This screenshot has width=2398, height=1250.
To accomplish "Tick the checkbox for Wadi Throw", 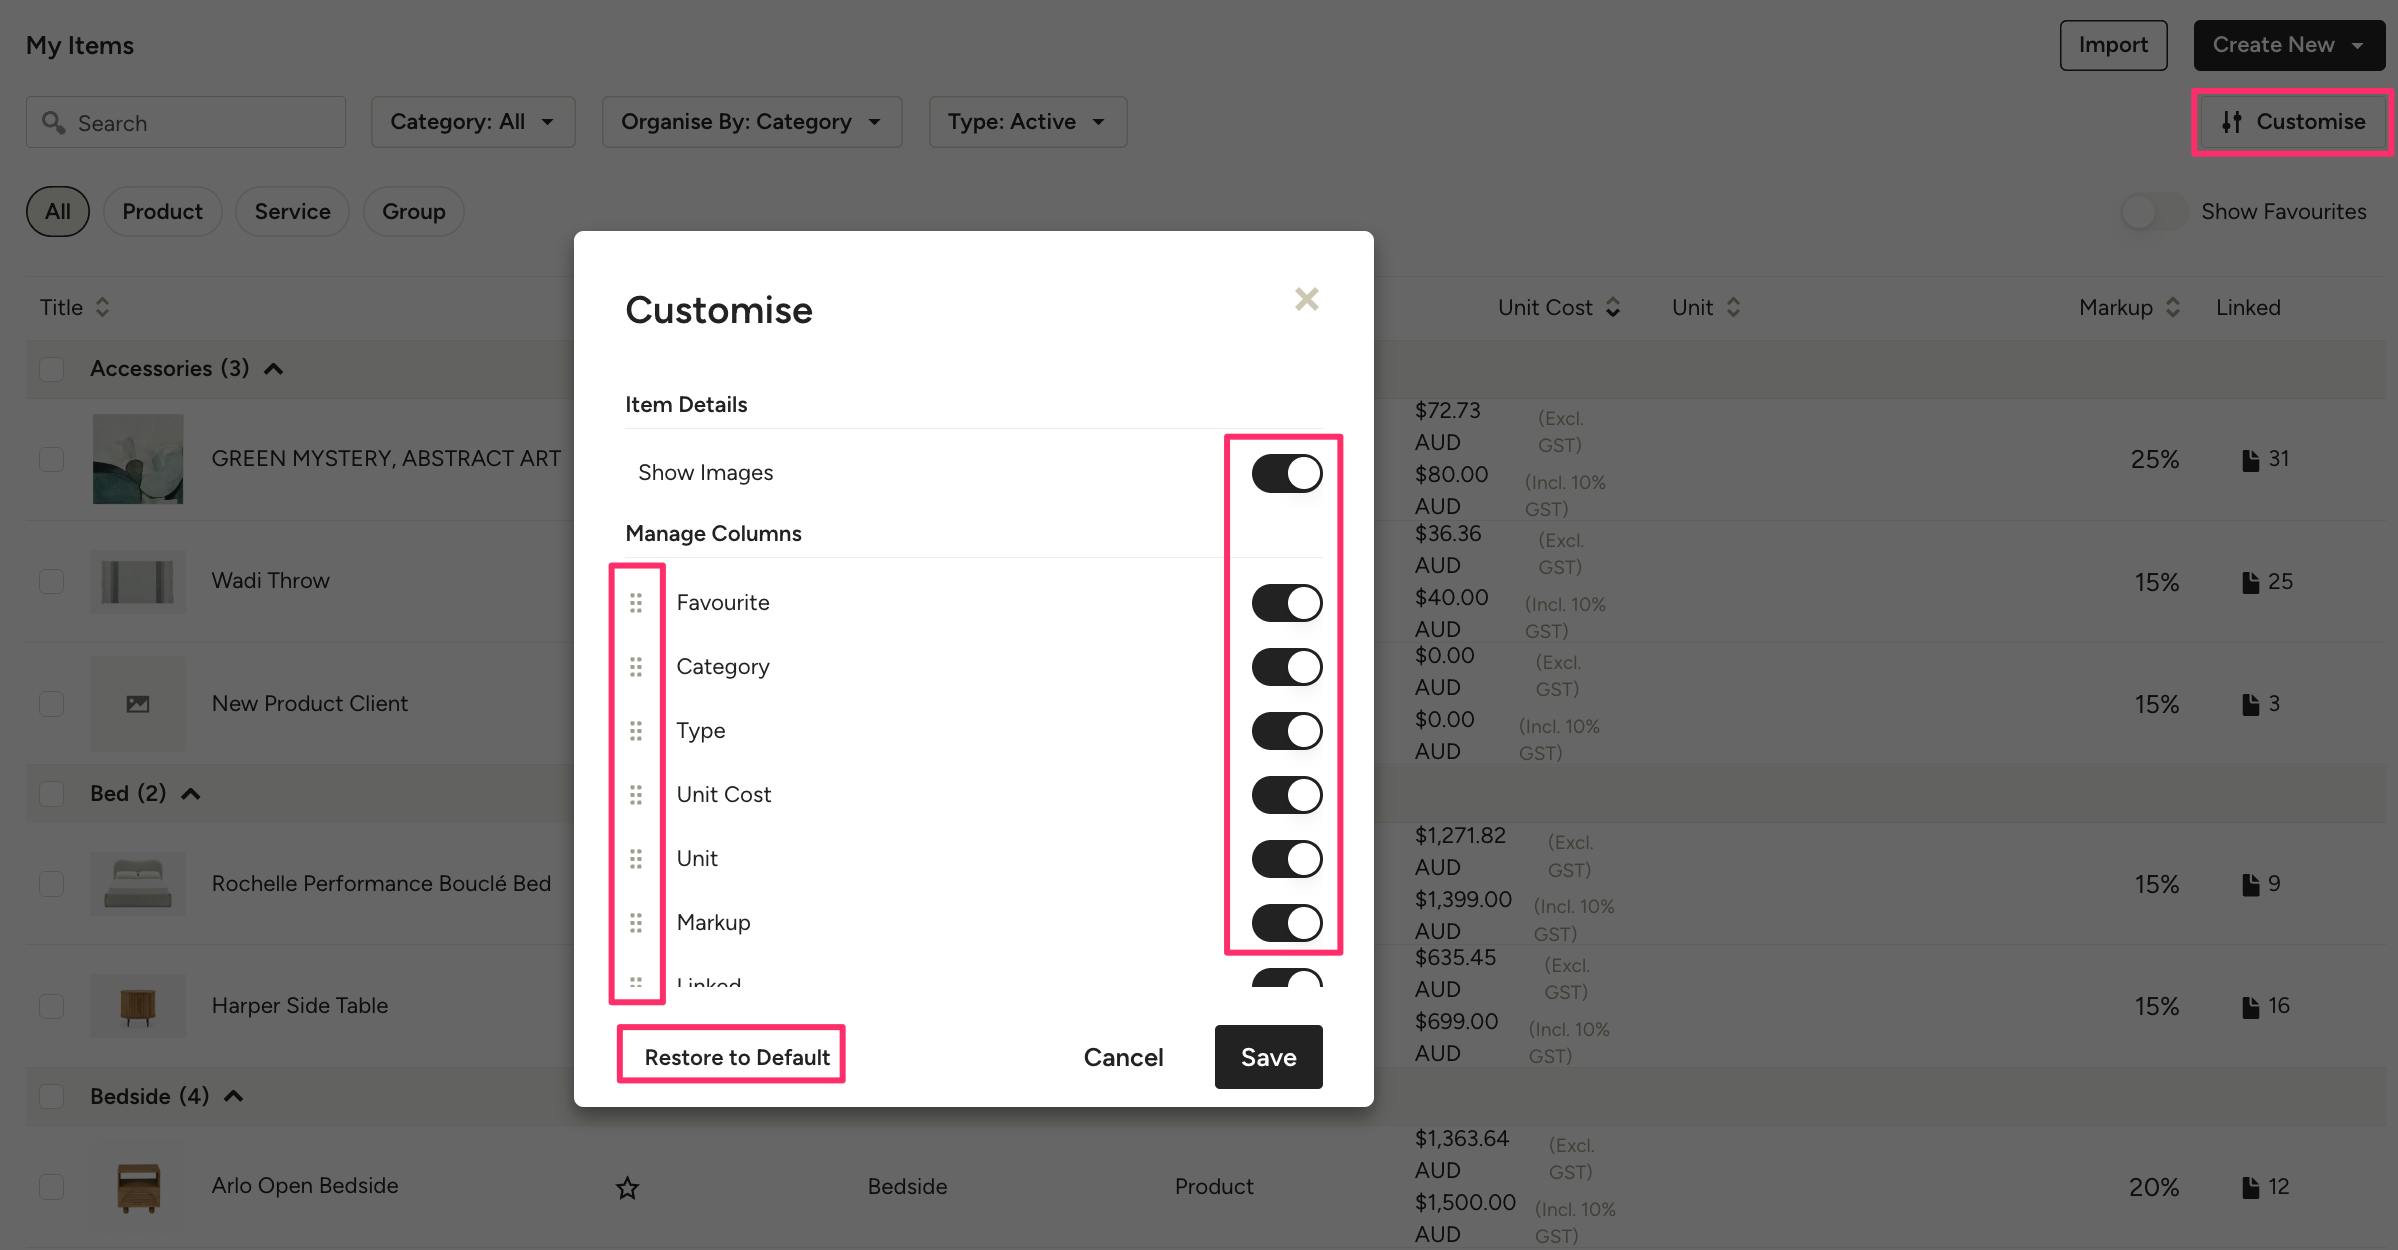I will (x=51, y=581).
